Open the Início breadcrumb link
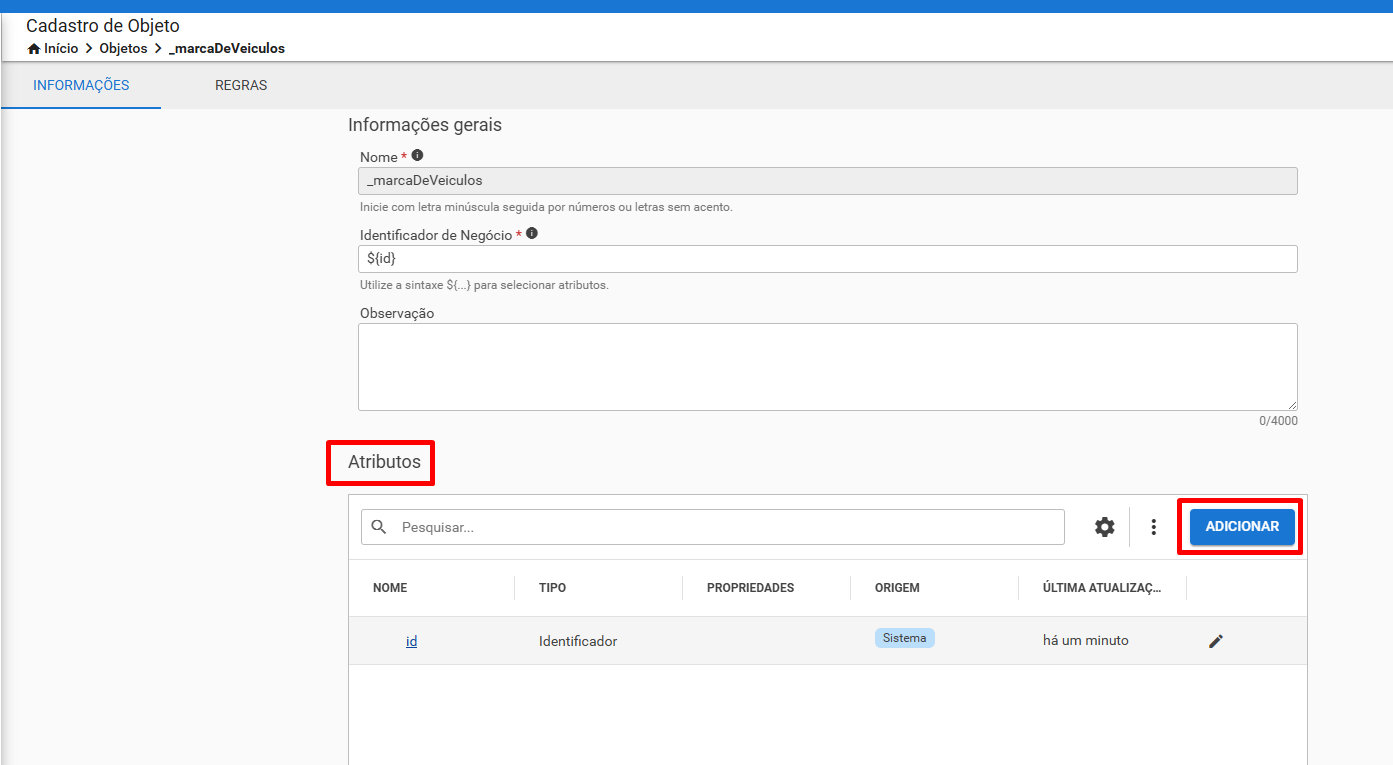This screenshot has height=765, width=1393. (x=61, y=48)
